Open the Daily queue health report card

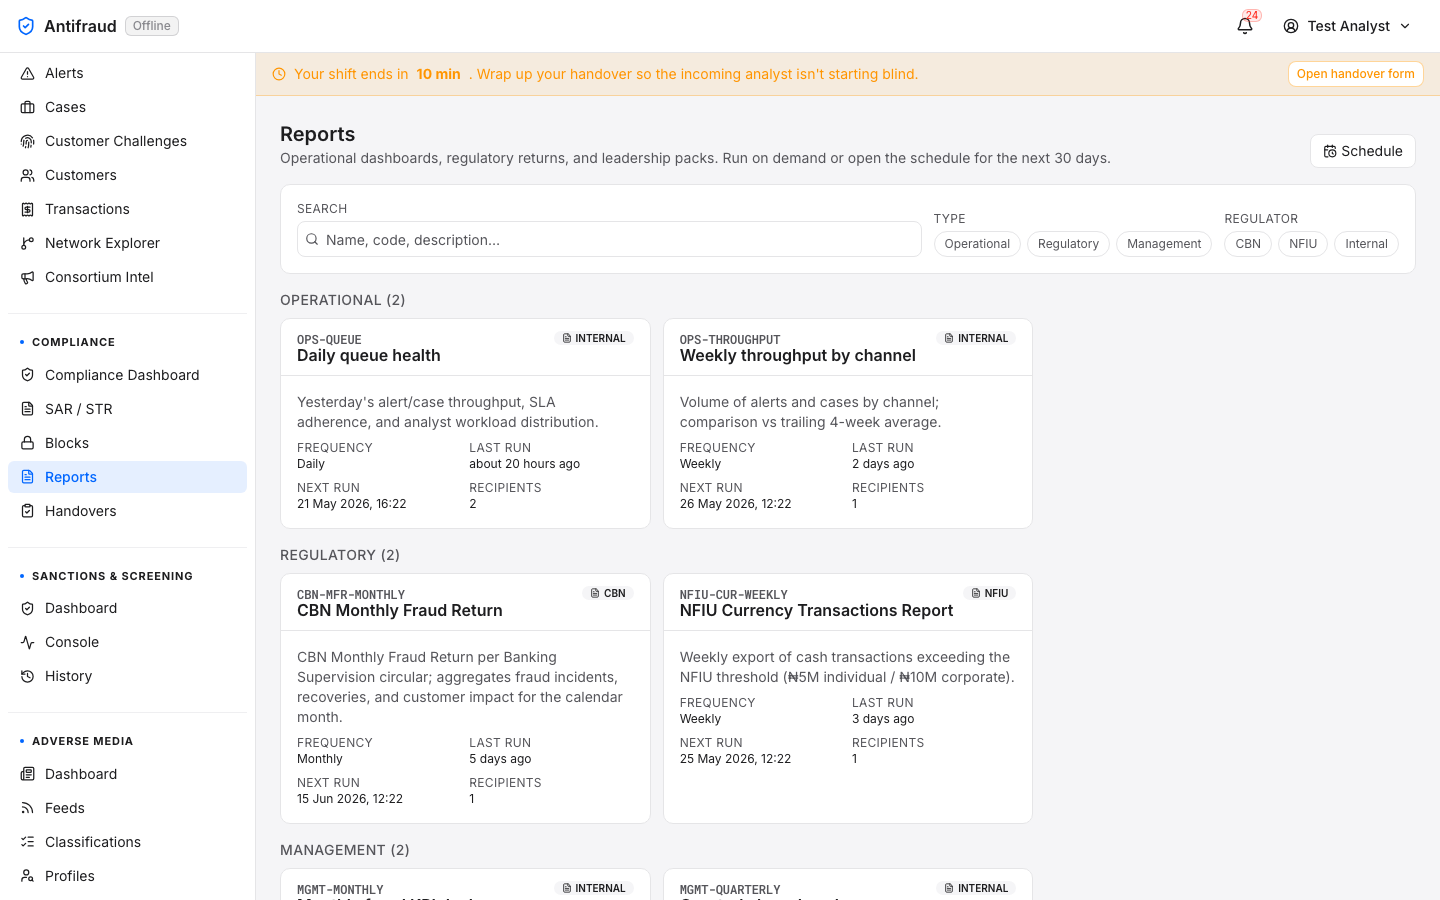(x=465, y=424)
